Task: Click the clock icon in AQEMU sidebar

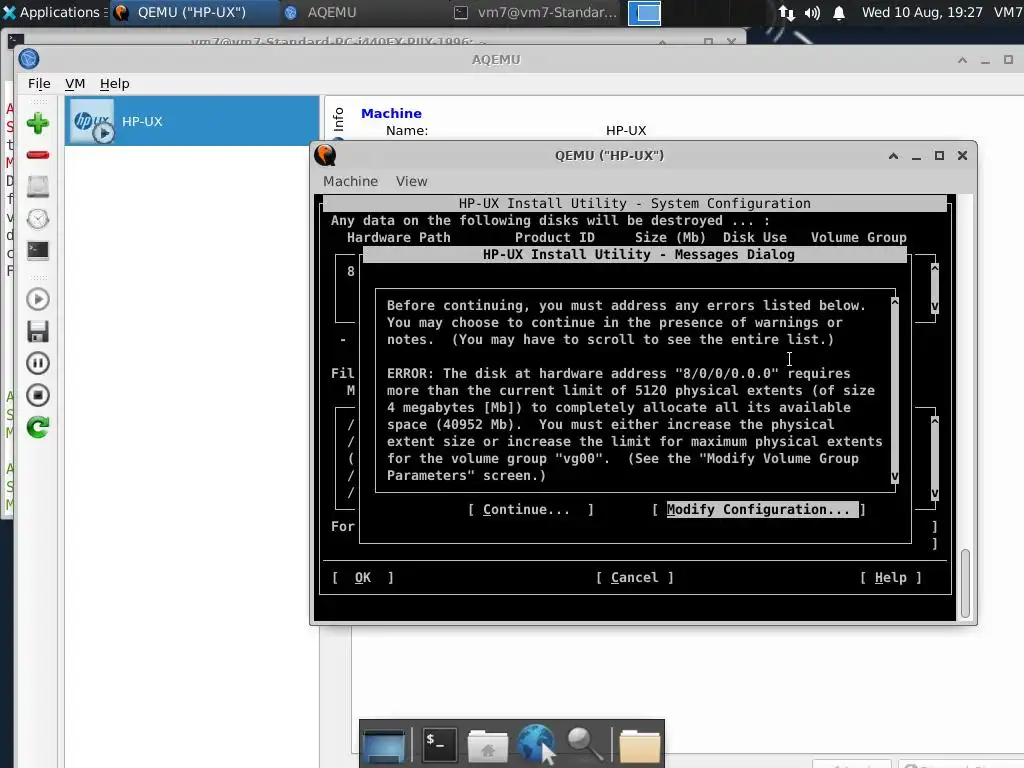Action: tap(38, 219)
